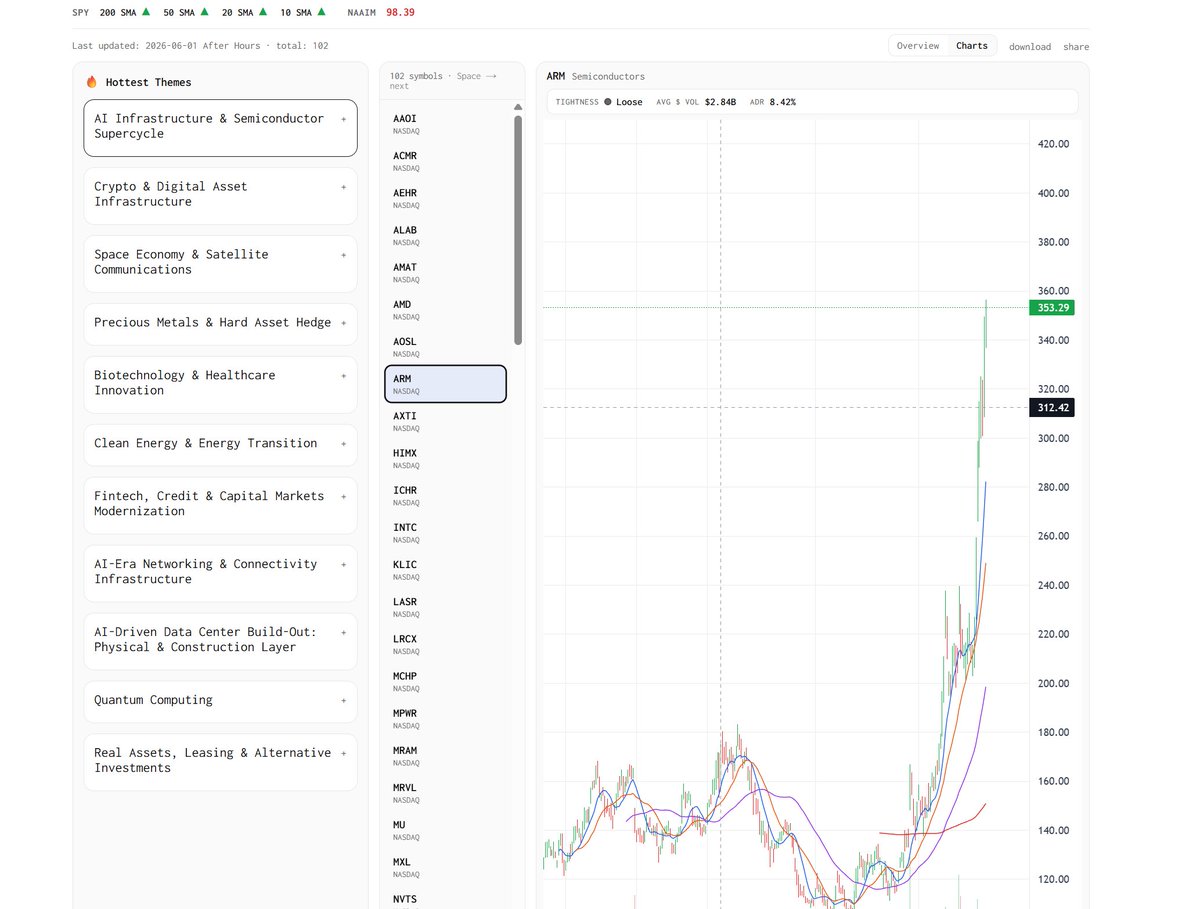Click the SPY label in top bar
Viewport: 1200px width, 909px height.
click(x=81, y=12)
